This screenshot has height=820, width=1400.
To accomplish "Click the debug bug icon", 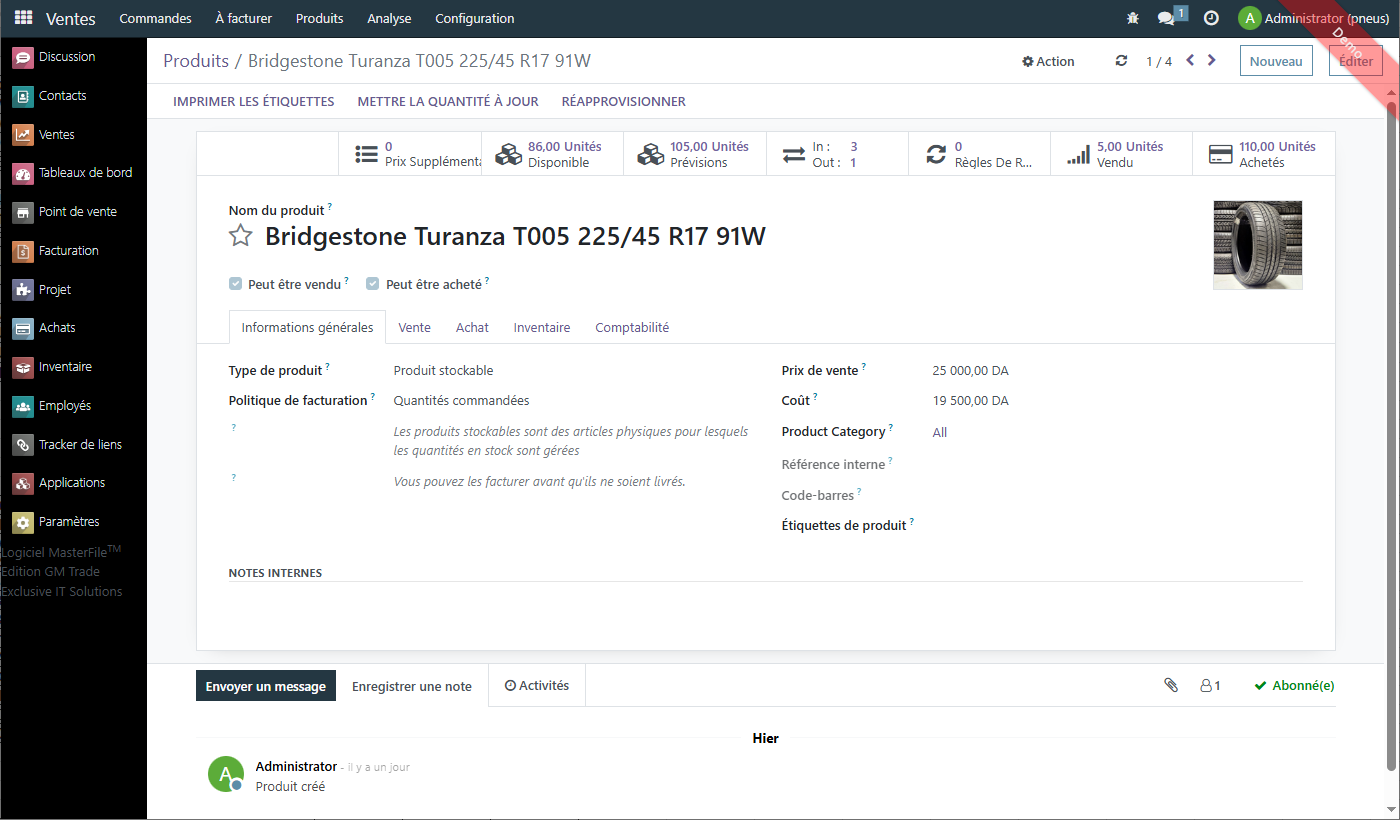I will click(1133, 18).
